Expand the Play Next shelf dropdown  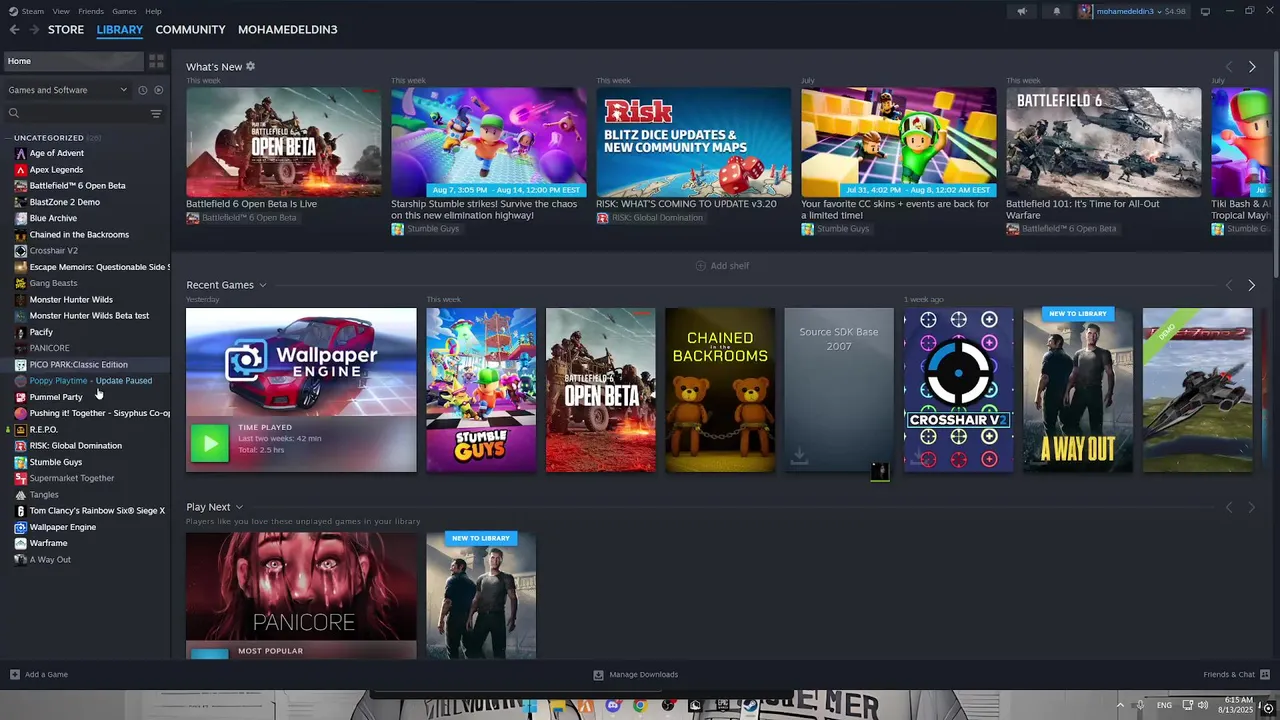tap(239, 507)
